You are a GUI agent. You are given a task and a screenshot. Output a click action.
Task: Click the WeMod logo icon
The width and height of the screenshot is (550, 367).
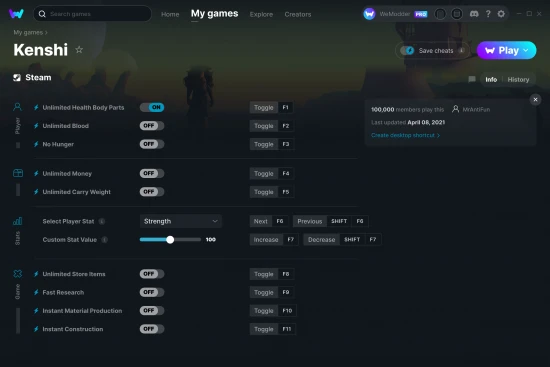pyautogui.click(x=16, y=14)
